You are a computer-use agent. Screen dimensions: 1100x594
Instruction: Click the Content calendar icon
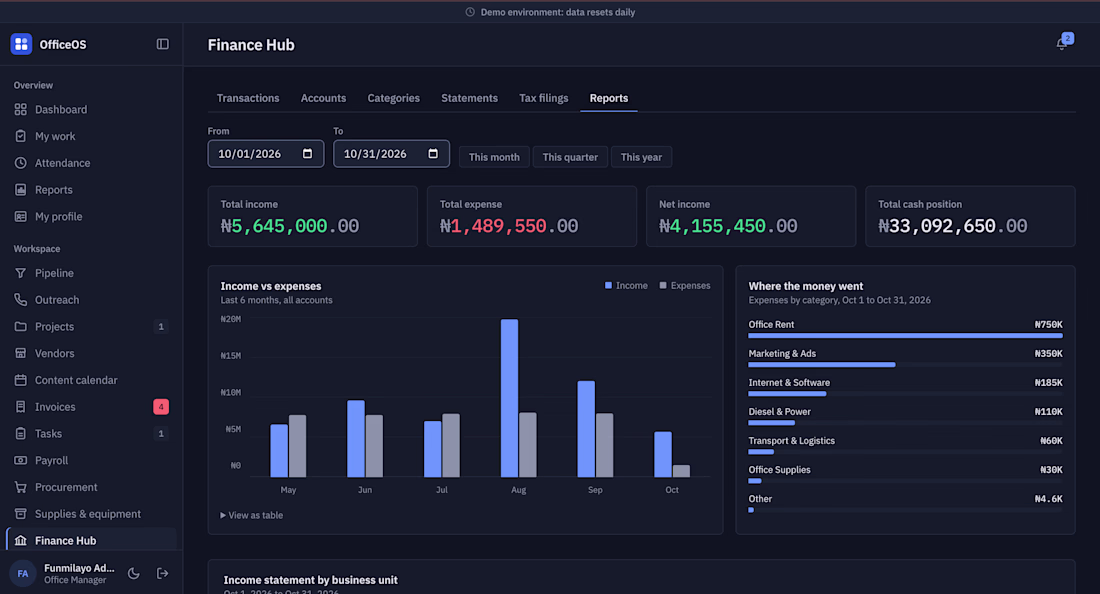tap(20, 380)
